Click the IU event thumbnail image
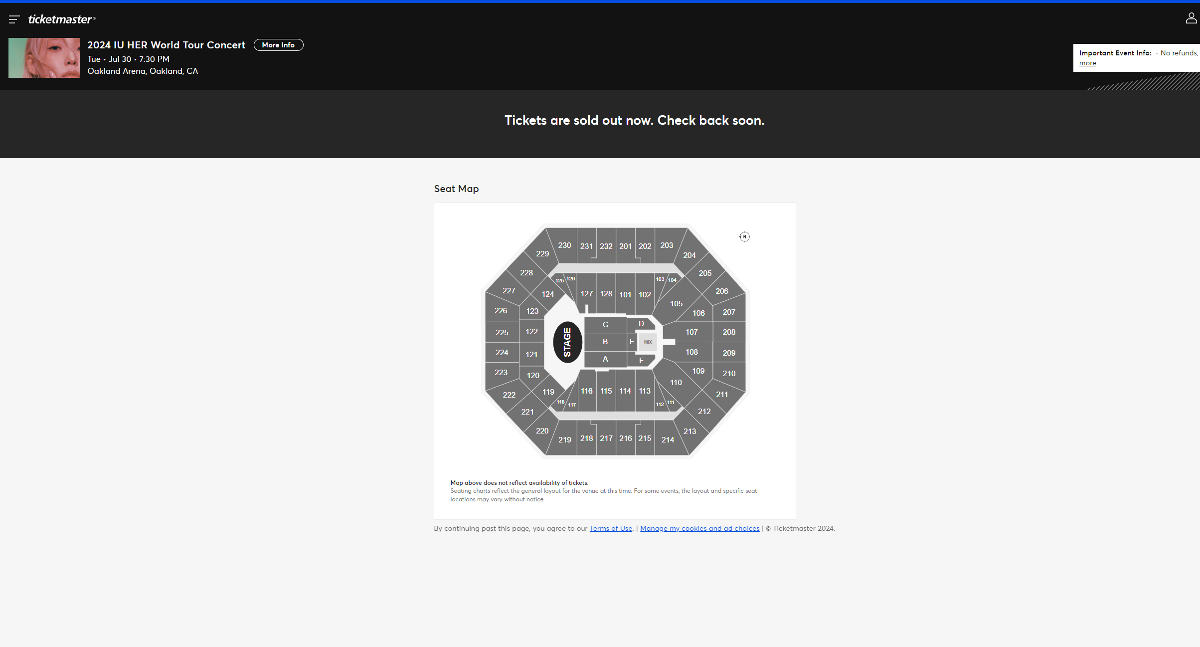Viewport: 1200px width, 647px height. 44,58
